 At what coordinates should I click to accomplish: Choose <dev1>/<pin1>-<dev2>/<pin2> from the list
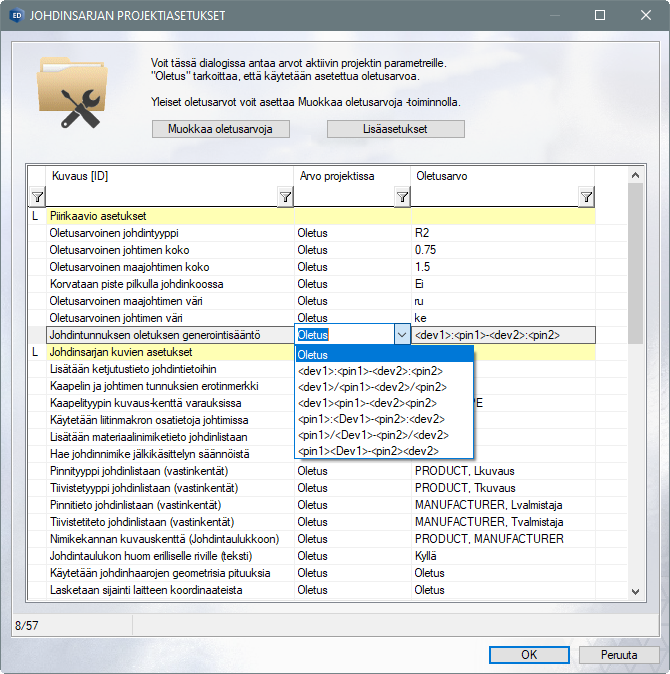tap(370, 387)
